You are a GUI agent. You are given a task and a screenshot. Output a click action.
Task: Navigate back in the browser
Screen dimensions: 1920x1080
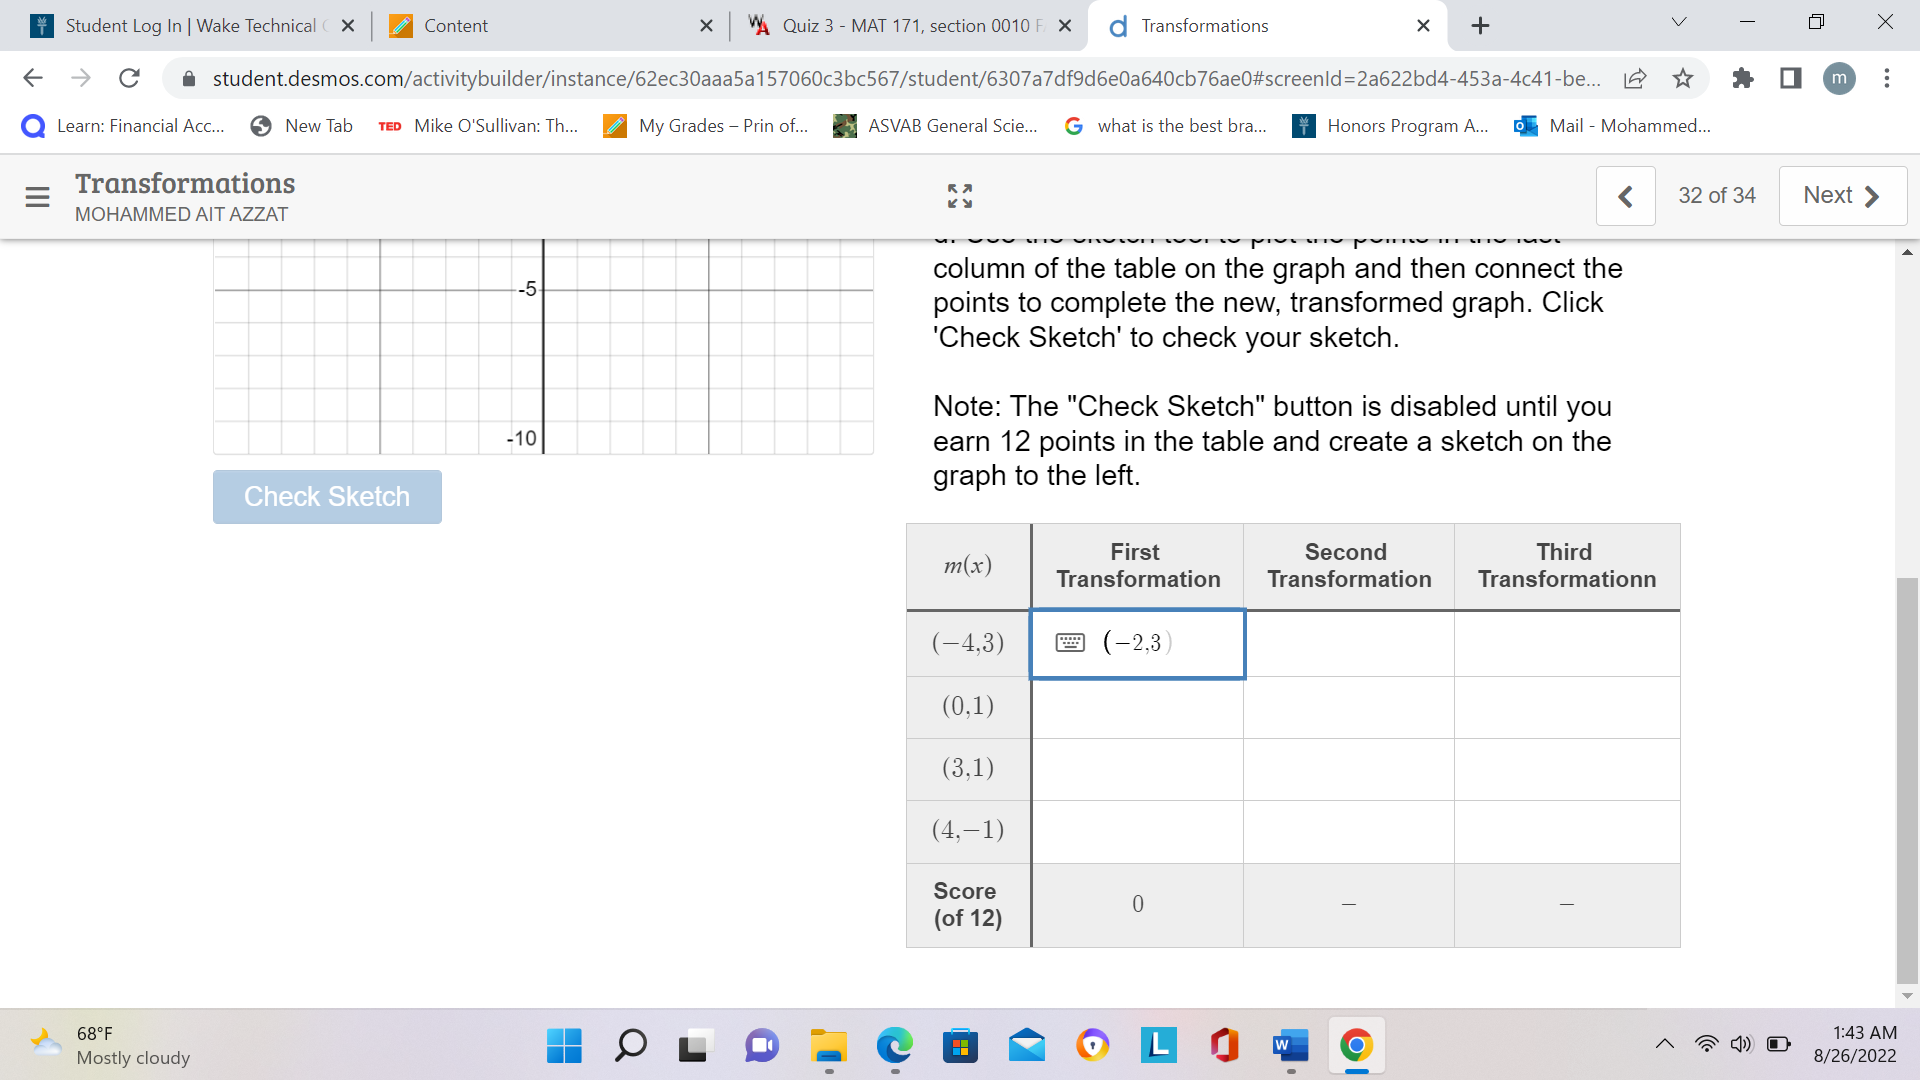pyautogui.click(x=33, y=78)
